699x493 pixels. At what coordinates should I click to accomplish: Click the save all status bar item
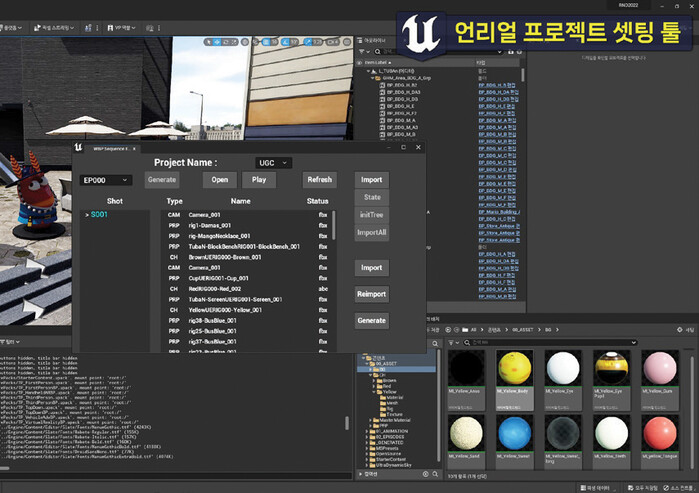click(642, 488)
